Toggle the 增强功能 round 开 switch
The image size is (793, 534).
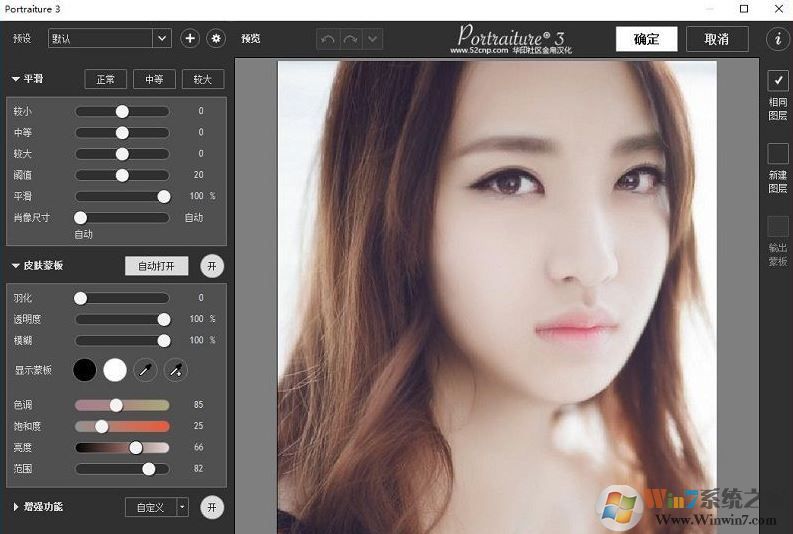(211, 507)
